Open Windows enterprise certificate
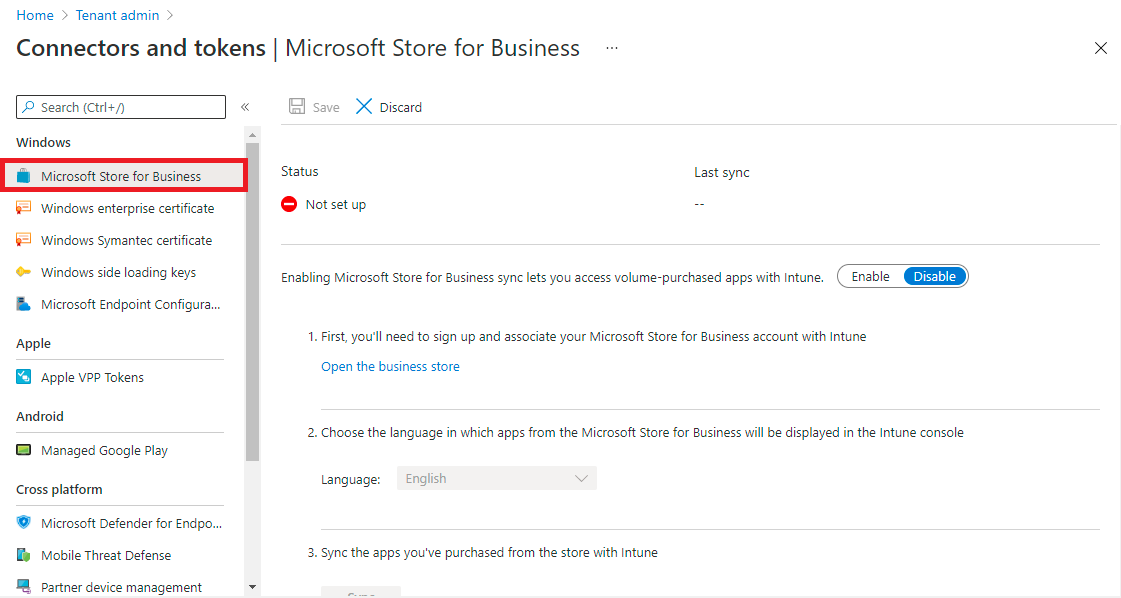 point(127,208)
